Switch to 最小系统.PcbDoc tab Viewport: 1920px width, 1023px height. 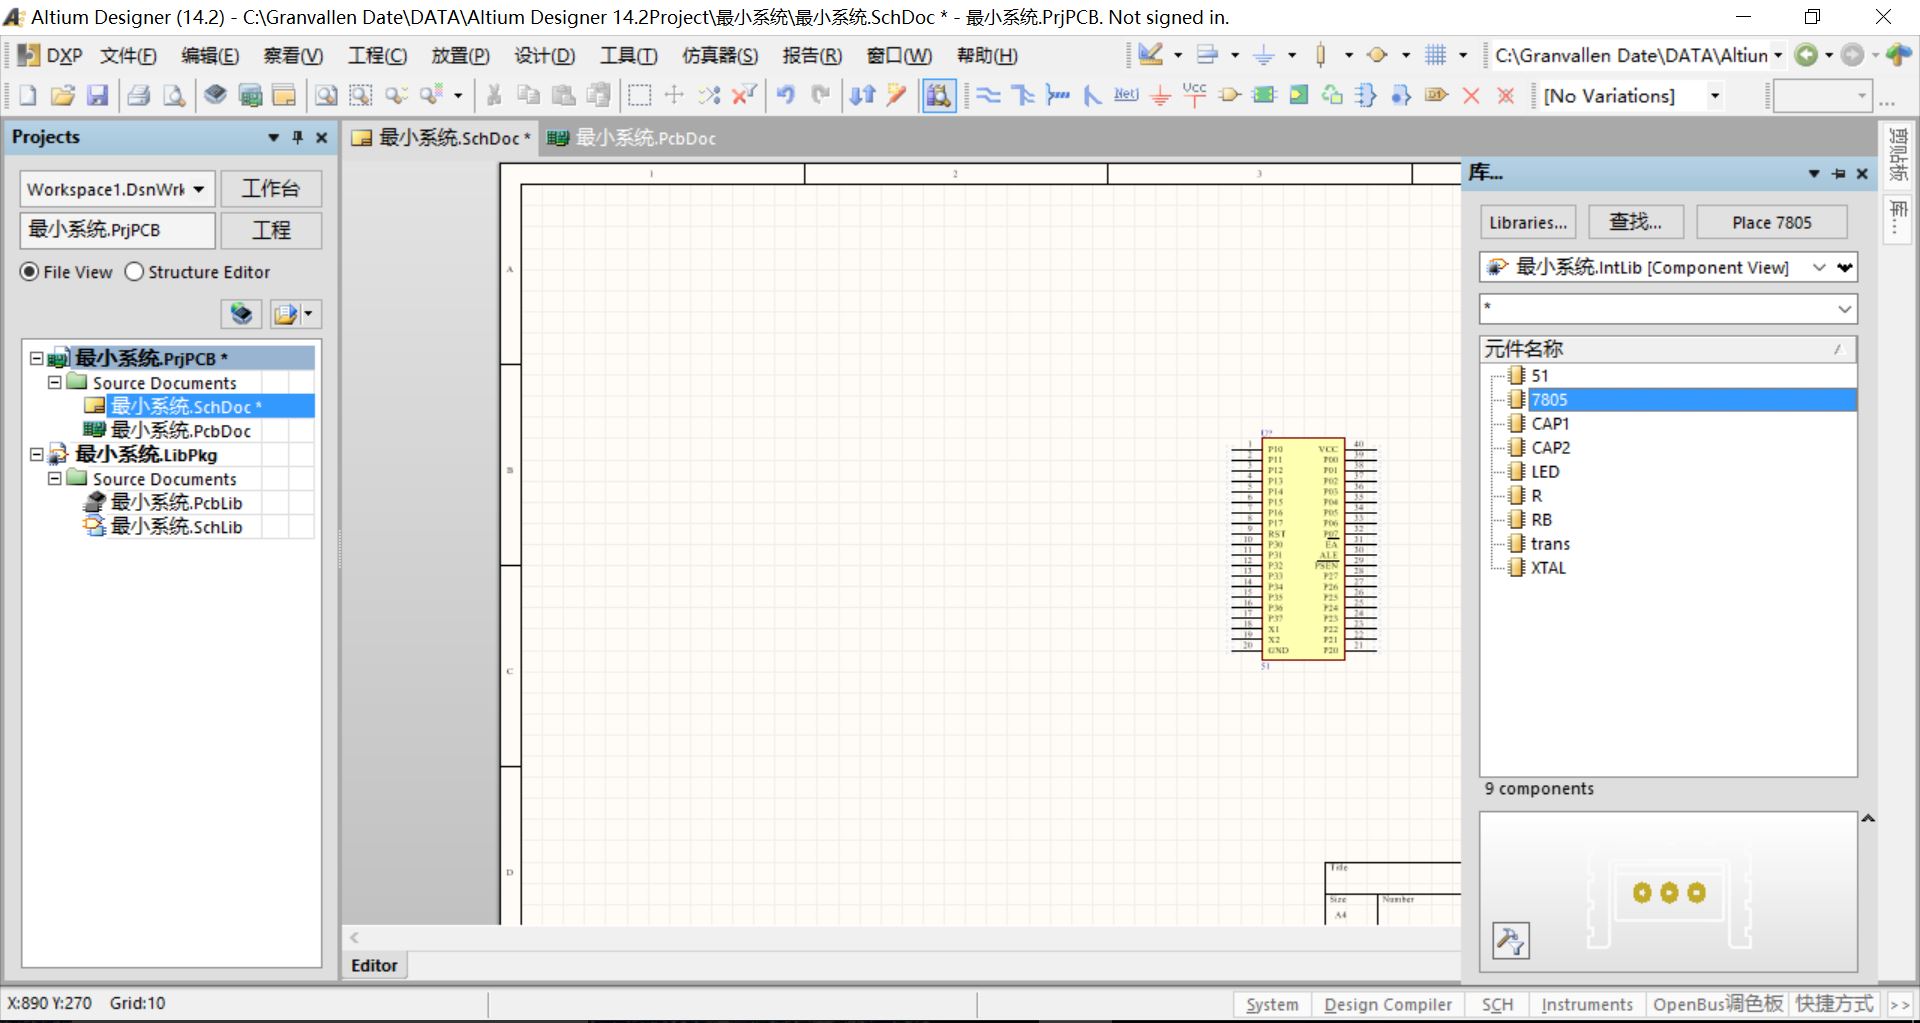633,138
